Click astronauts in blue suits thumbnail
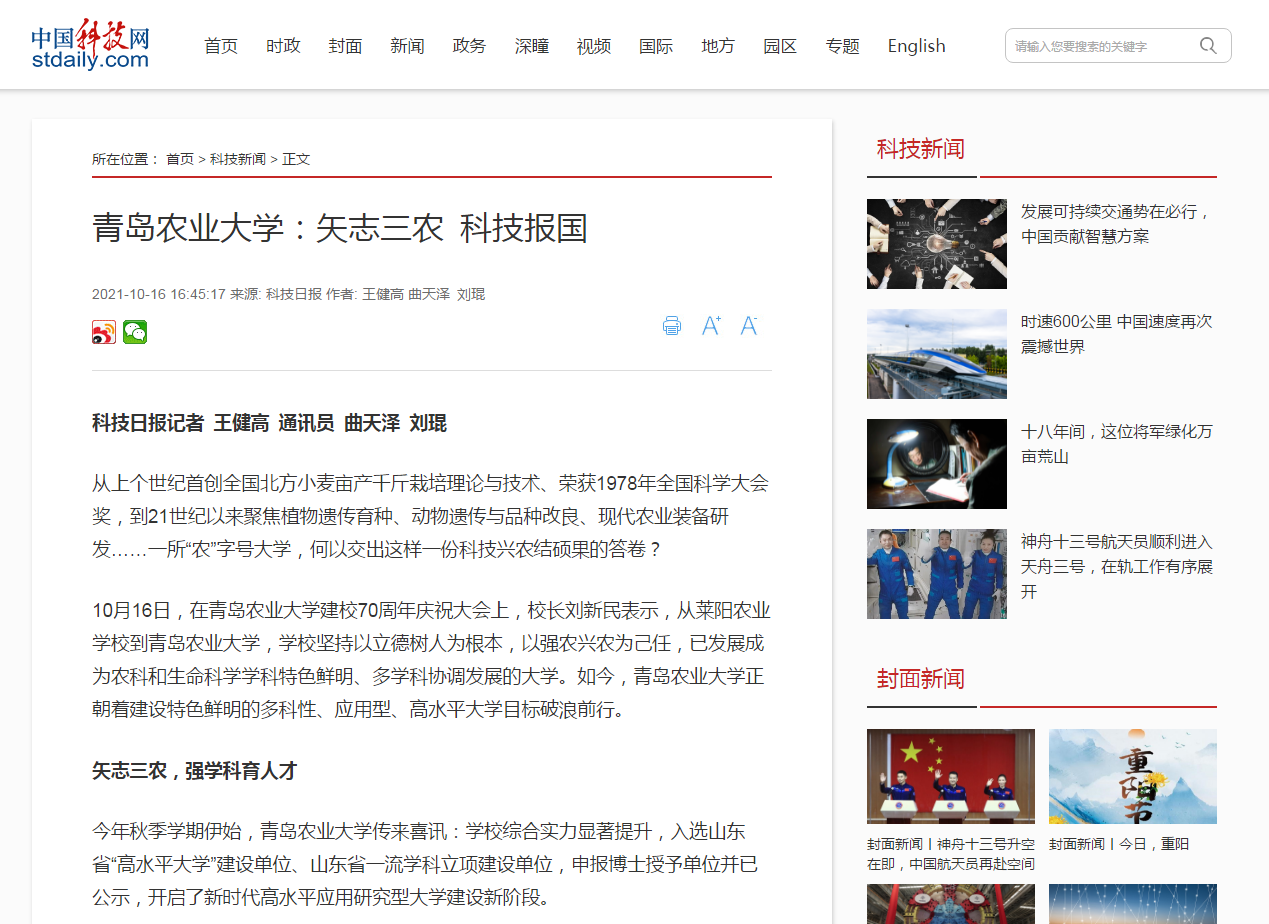This screenshot has width=1269, height=924. click(937, 574)
